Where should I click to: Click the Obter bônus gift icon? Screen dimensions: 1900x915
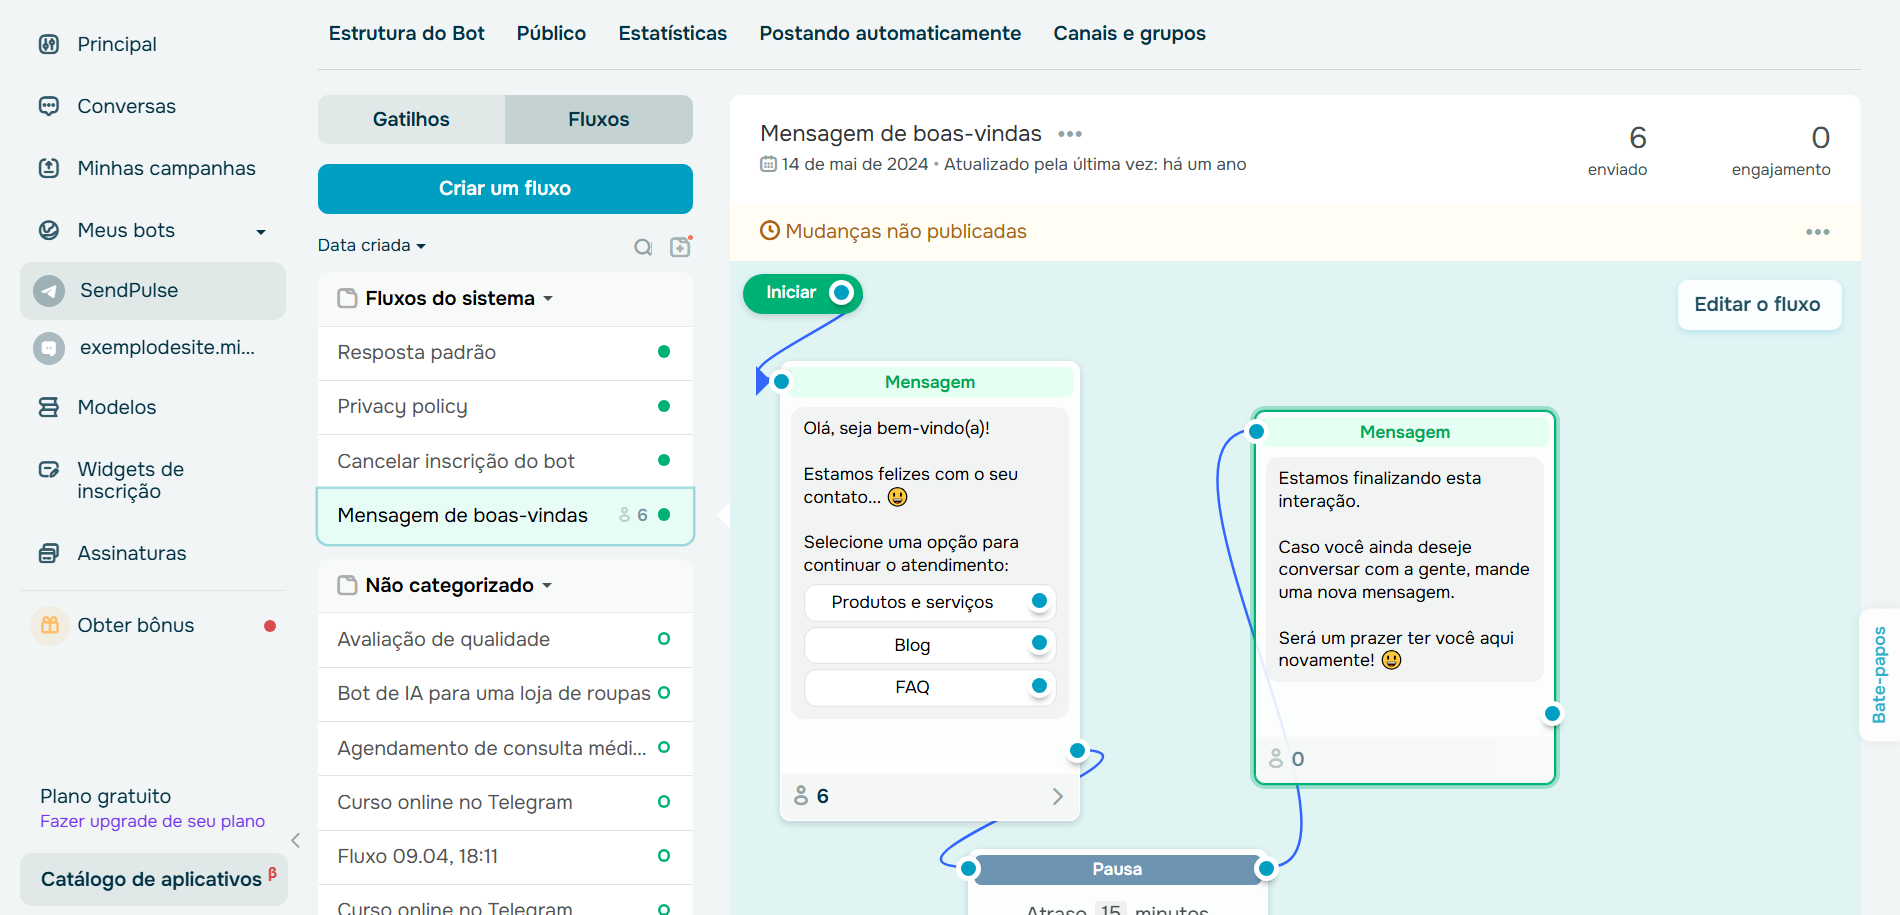click(x=48, y=624)
